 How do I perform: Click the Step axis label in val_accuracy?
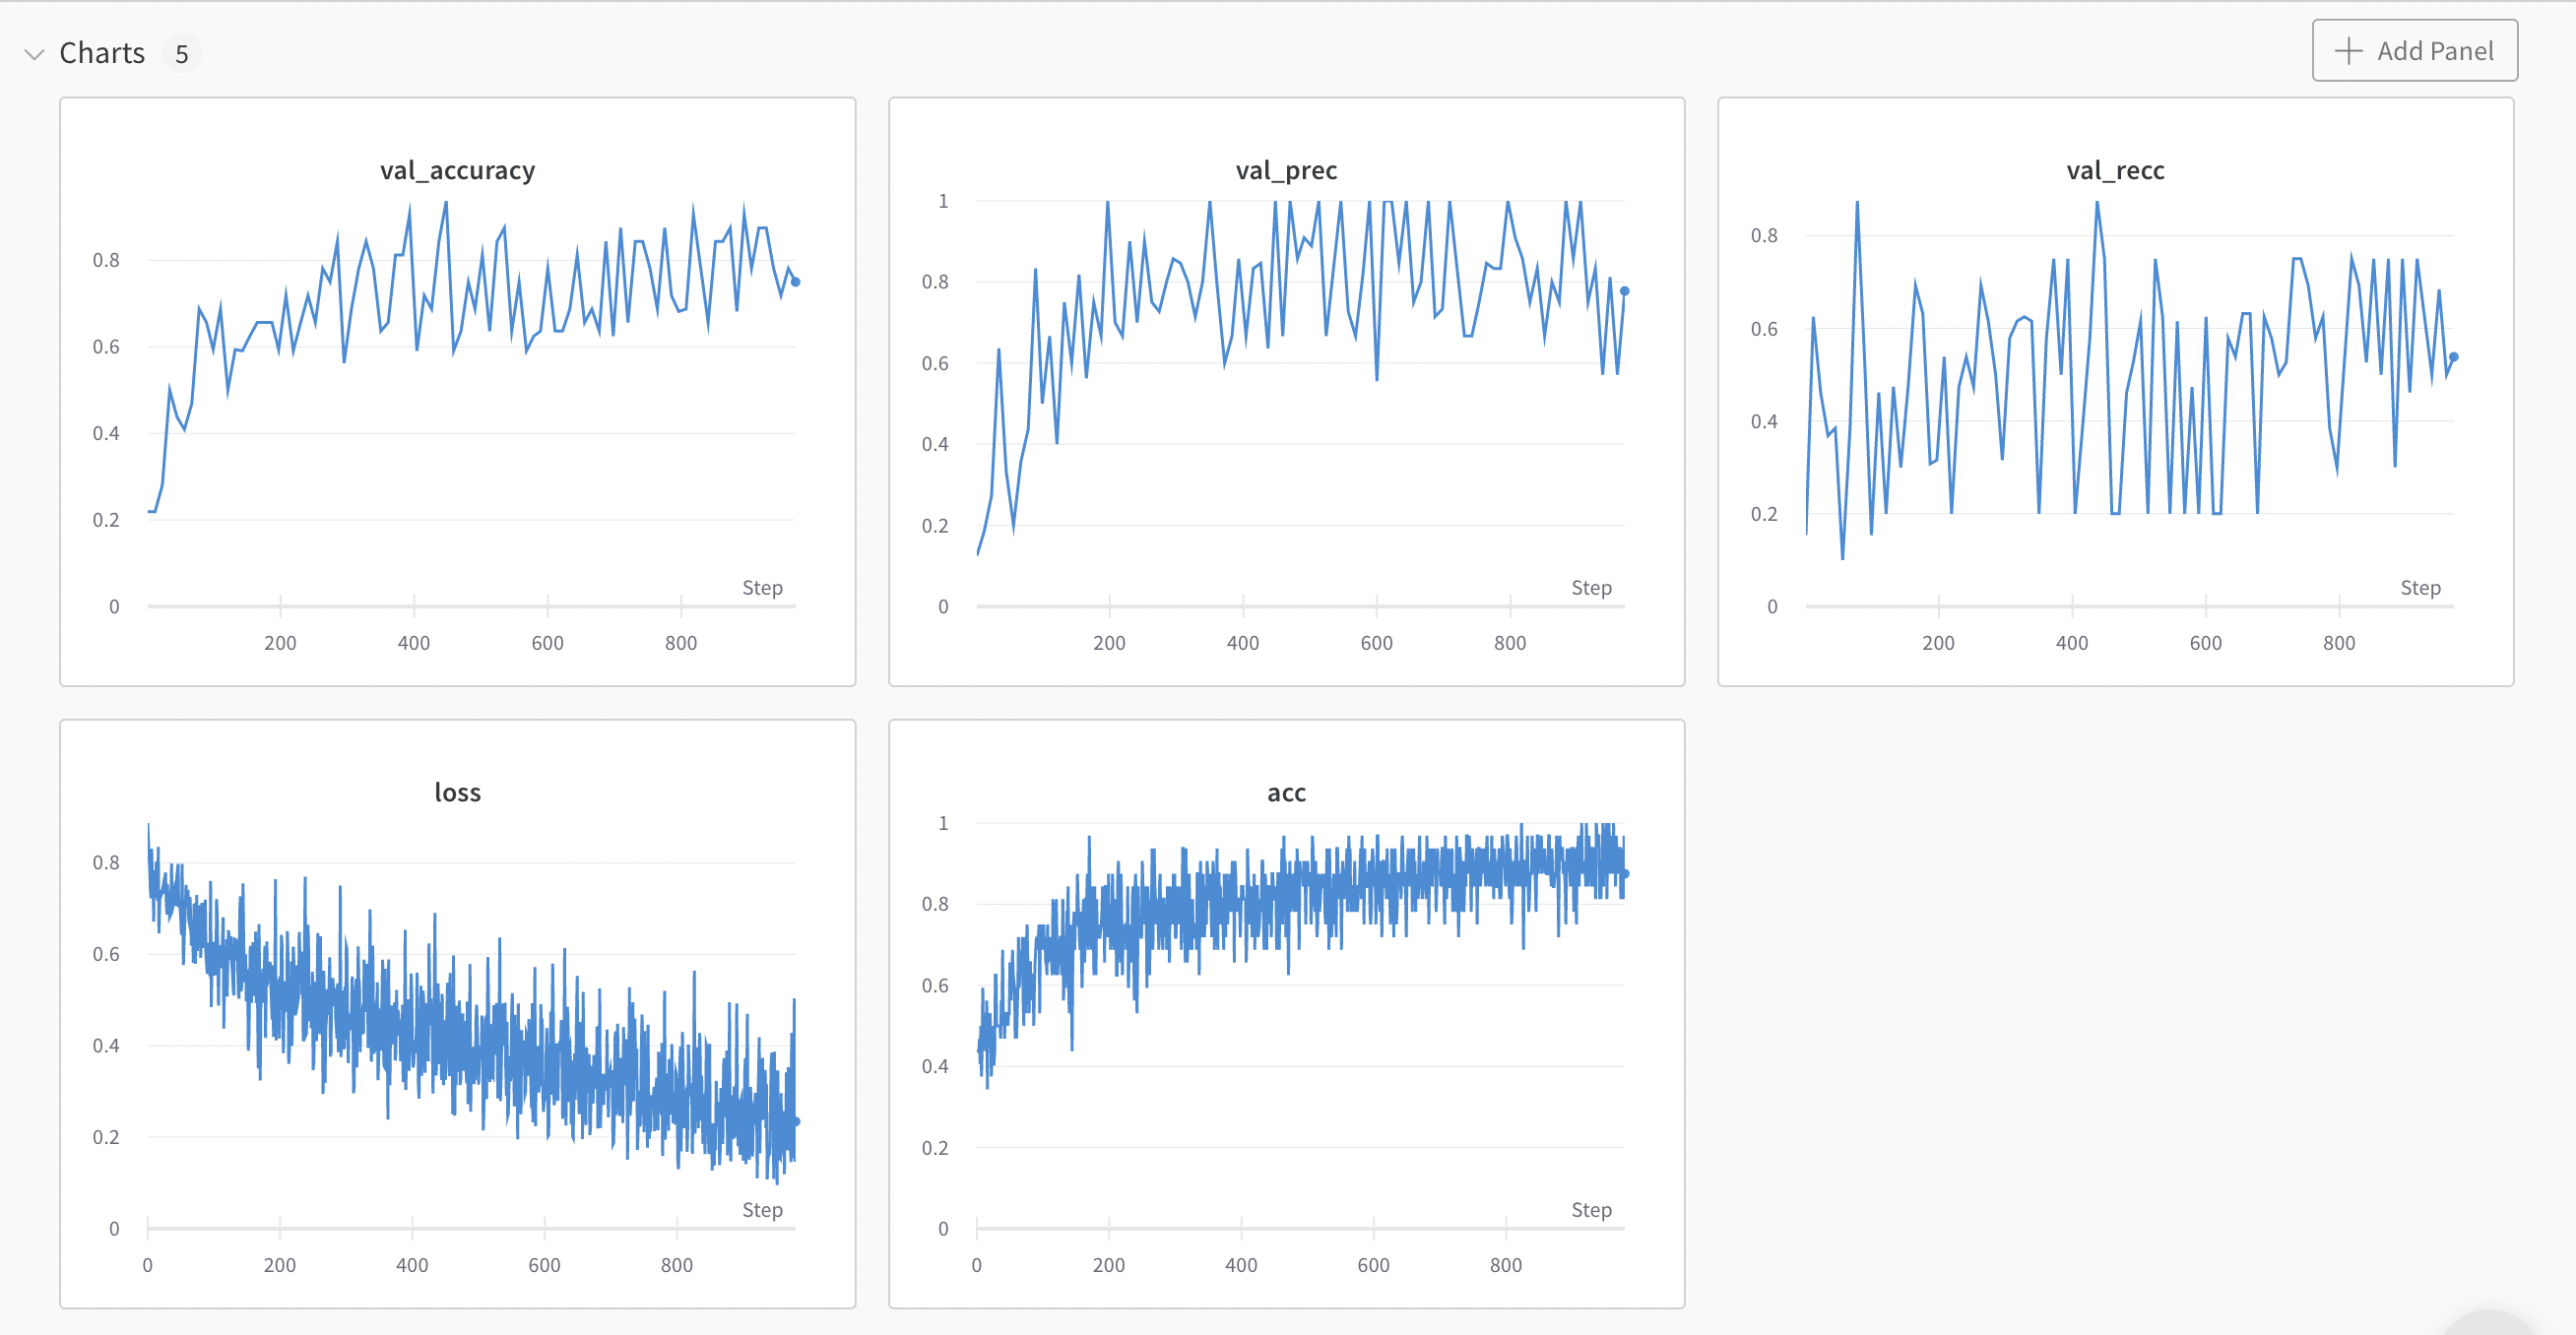pyautogui.click(x=763, y=588)
